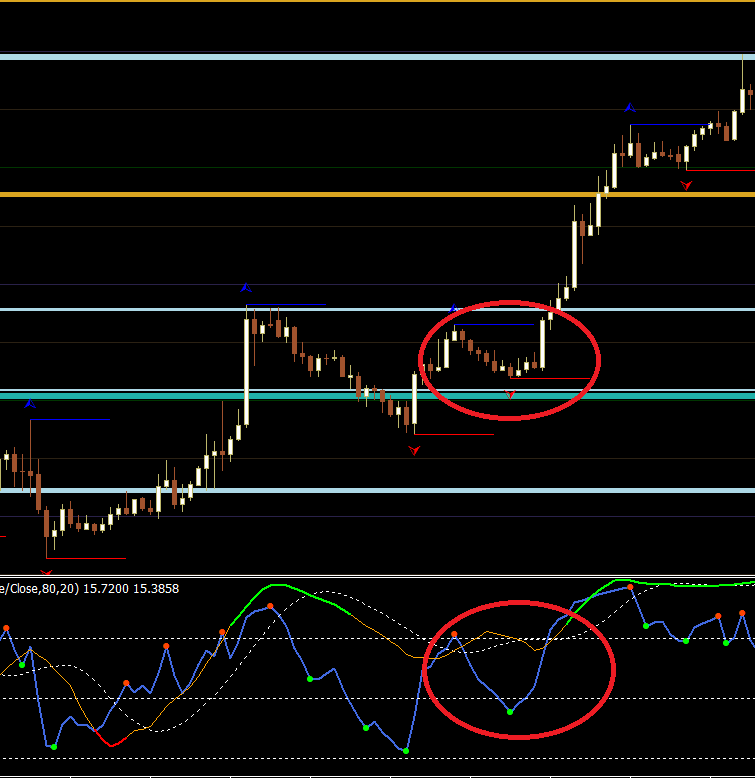The height and width of the screenshot is (778, 755).
Task: Select the indicator value 15.3858
Action: [156, 589]
